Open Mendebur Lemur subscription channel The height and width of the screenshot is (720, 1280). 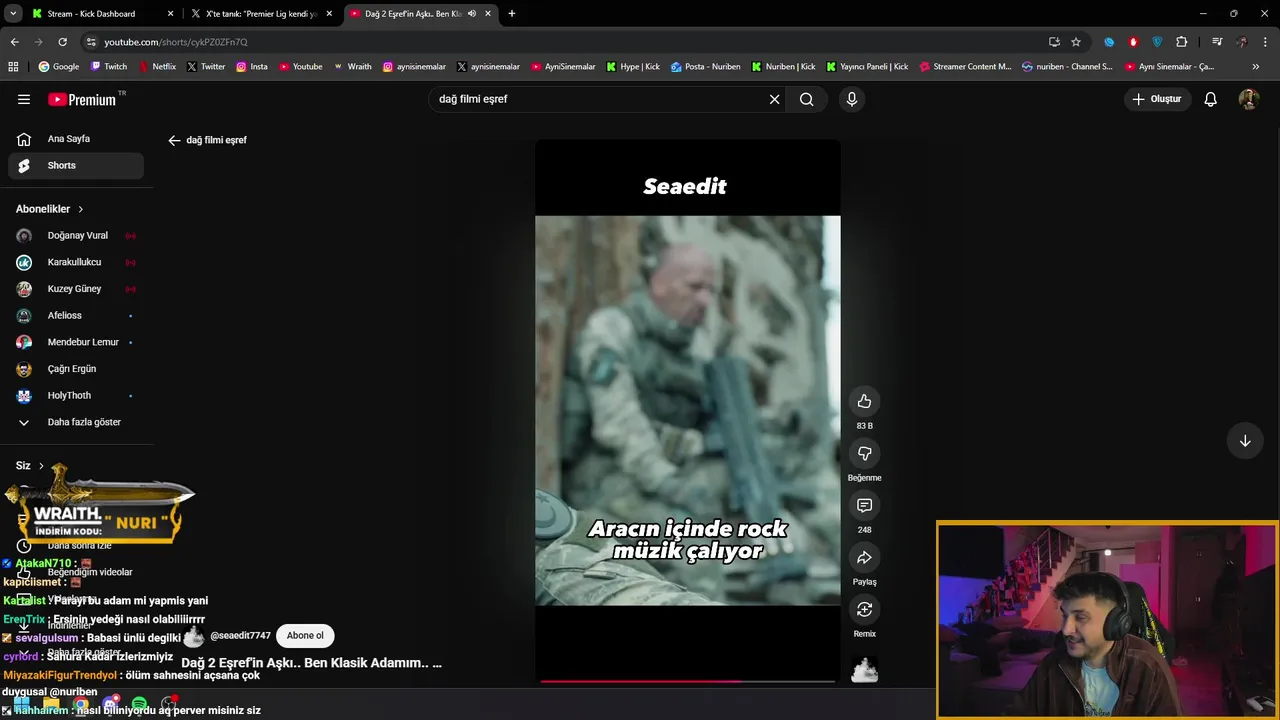pos(76,342)
